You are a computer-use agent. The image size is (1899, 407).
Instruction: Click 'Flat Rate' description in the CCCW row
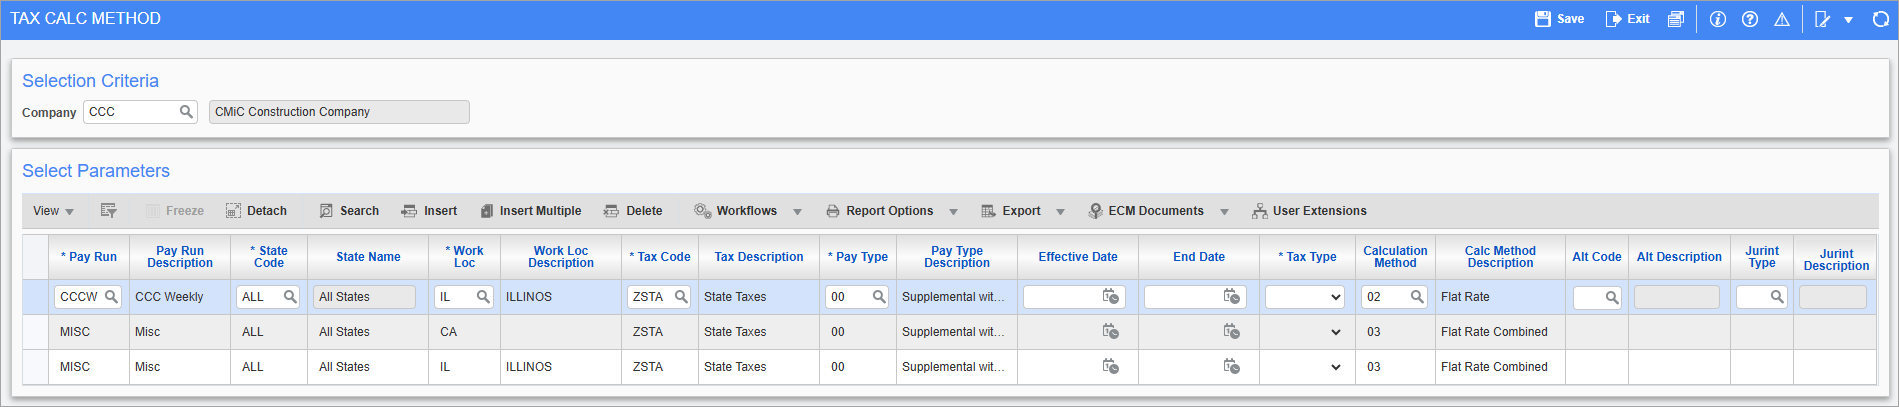1465,297
